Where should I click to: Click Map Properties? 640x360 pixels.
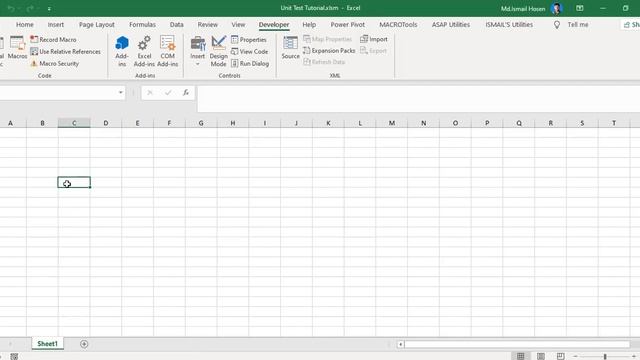point(327,39)
